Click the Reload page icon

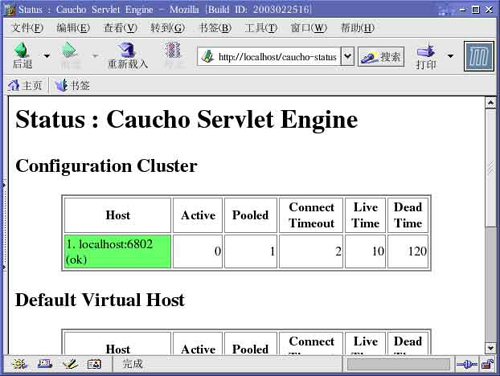127,50
